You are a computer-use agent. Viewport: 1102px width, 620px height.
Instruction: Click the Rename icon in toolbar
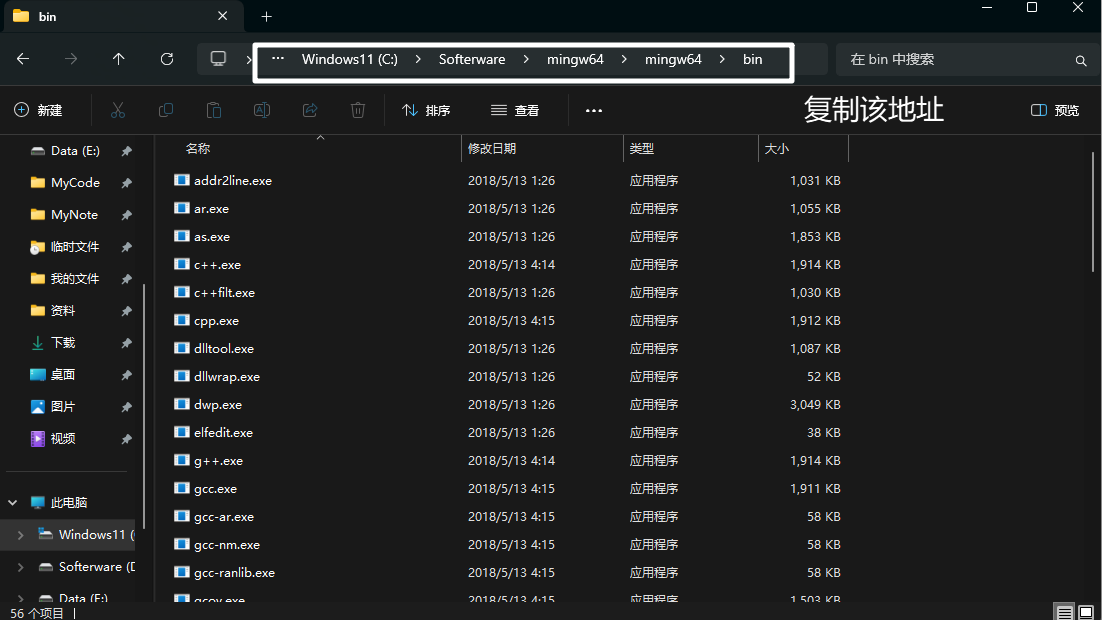[262, 110]
